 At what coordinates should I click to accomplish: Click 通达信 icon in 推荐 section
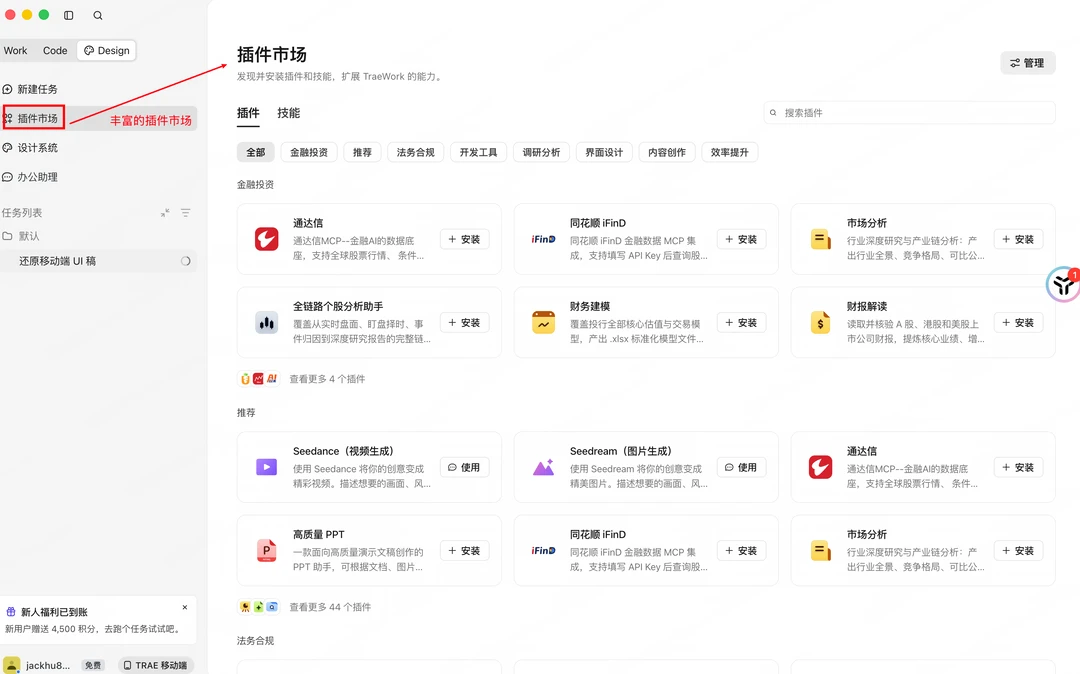pyautogui.click(x=820, y=467)
